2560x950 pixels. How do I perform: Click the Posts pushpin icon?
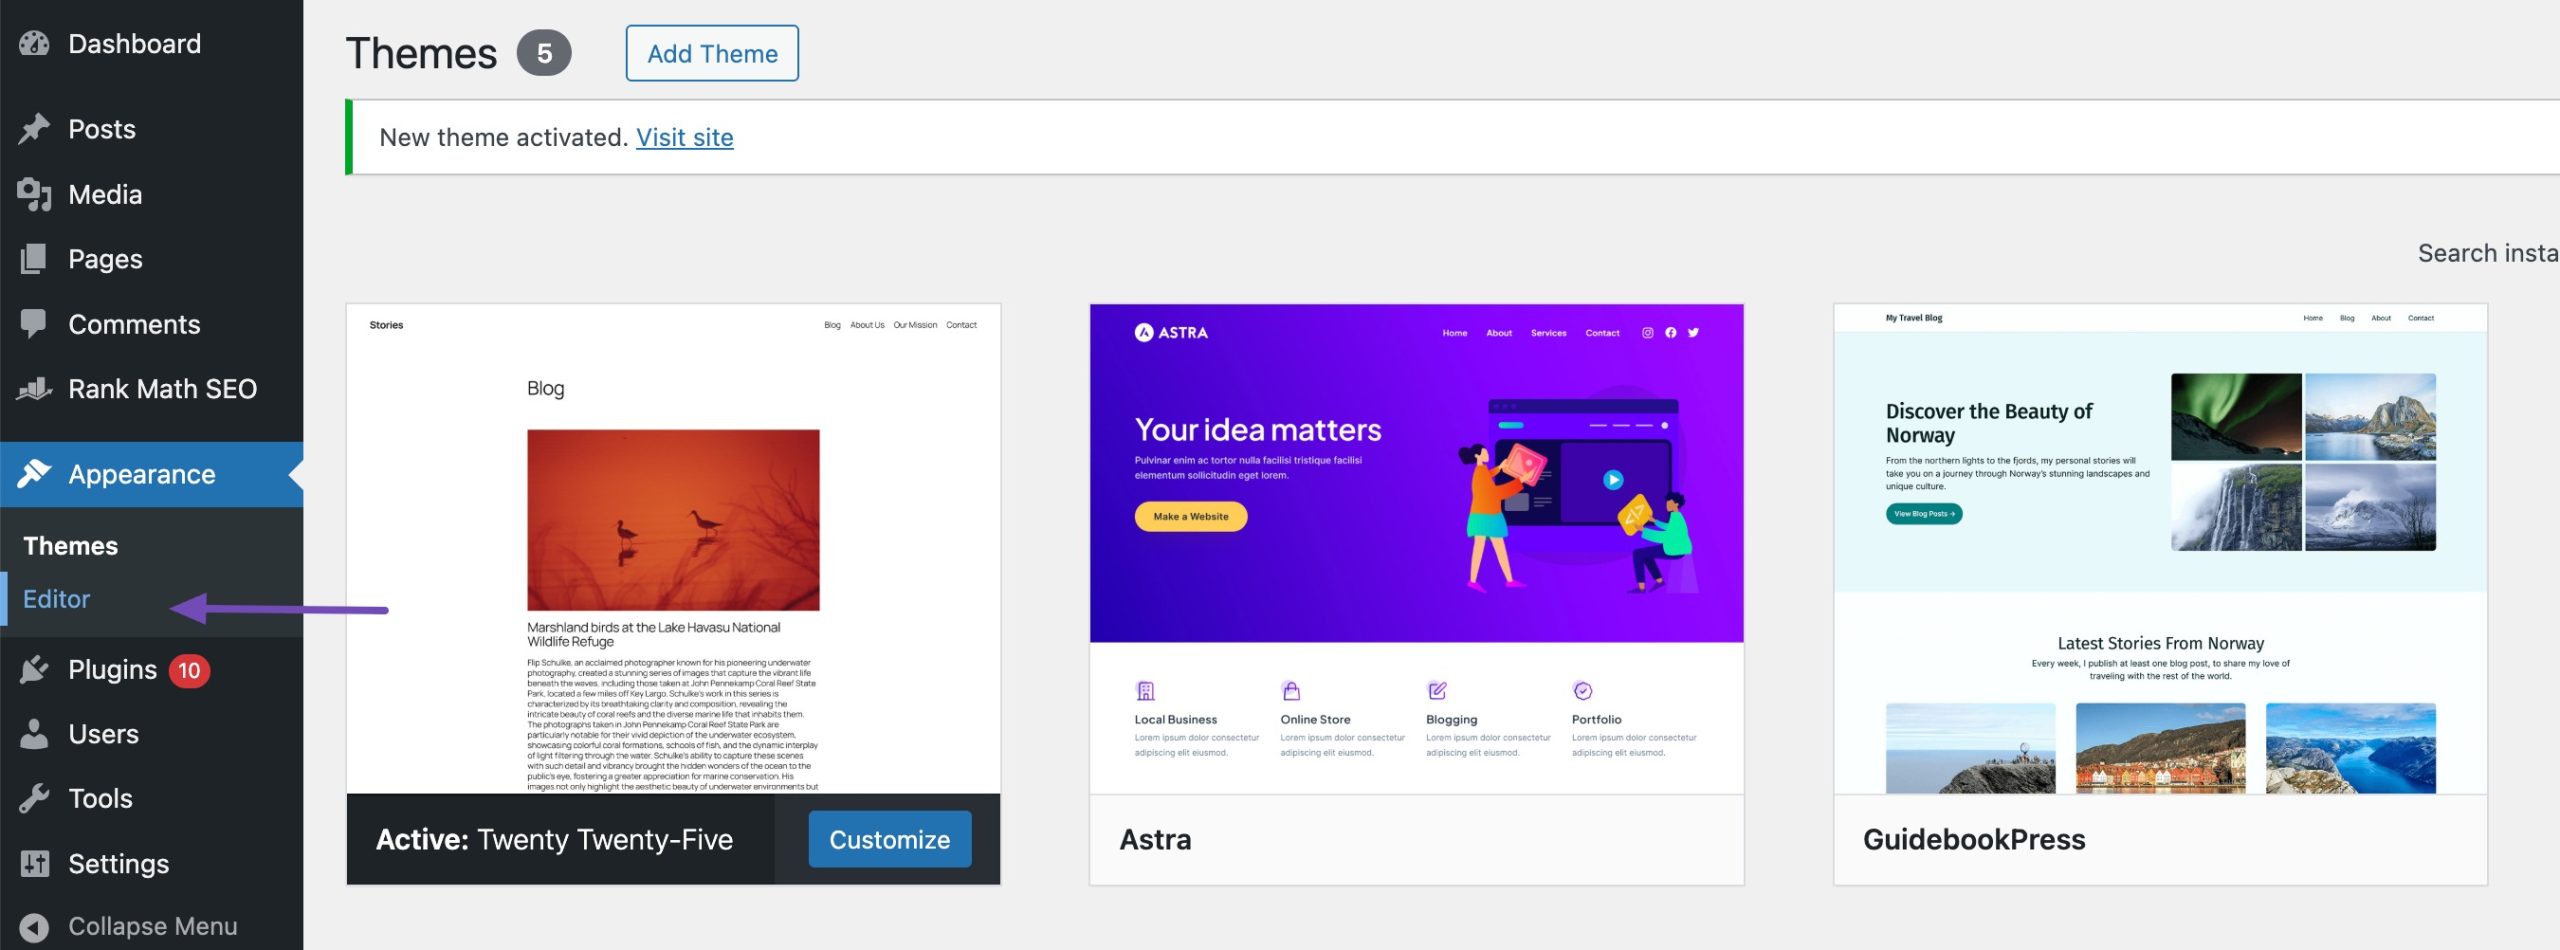pos(34,129)
